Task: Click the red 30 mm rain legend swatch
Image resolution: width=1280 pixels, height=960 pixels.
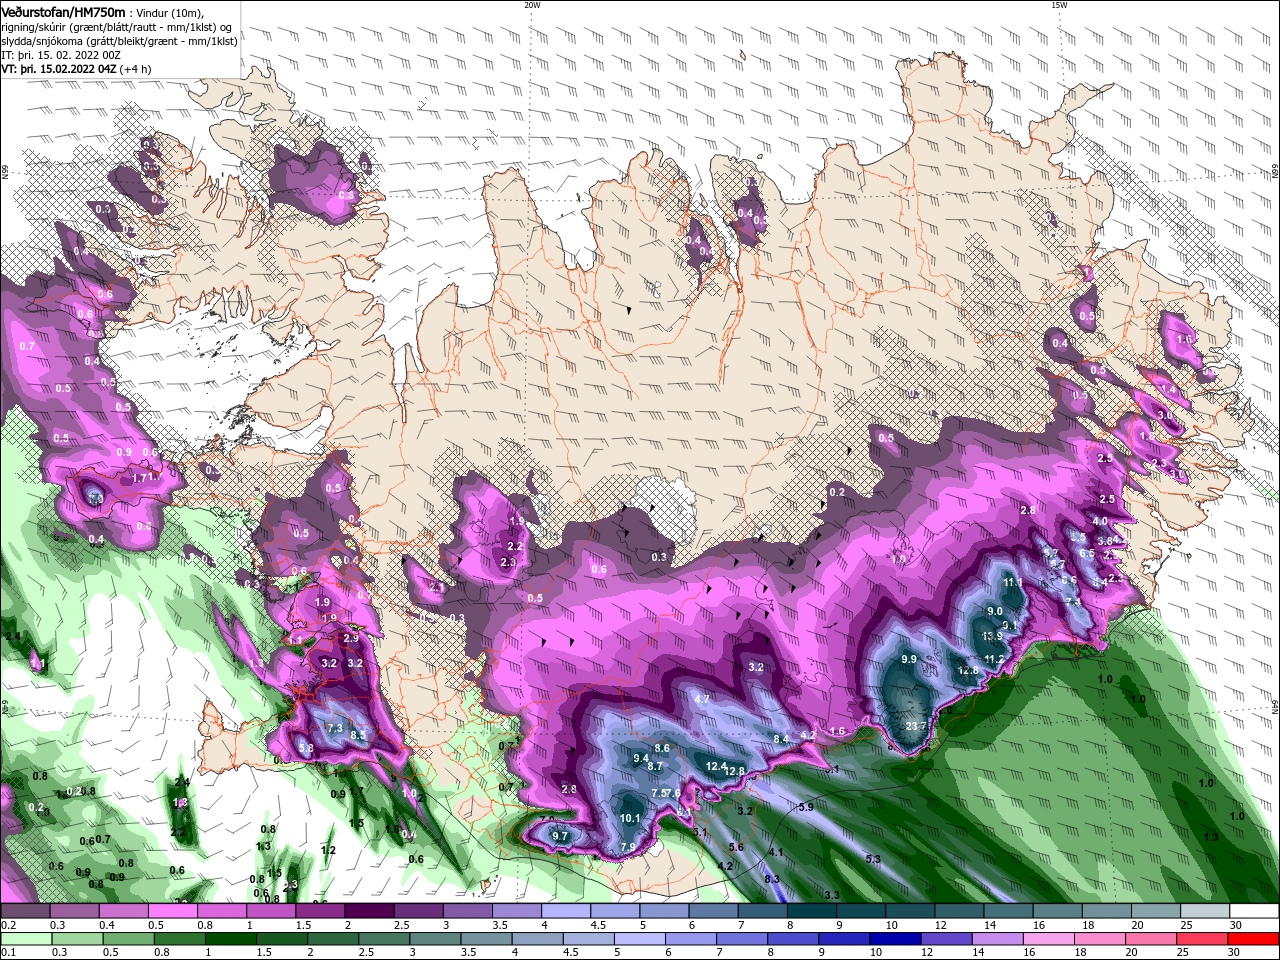Action: (1255, 939)
